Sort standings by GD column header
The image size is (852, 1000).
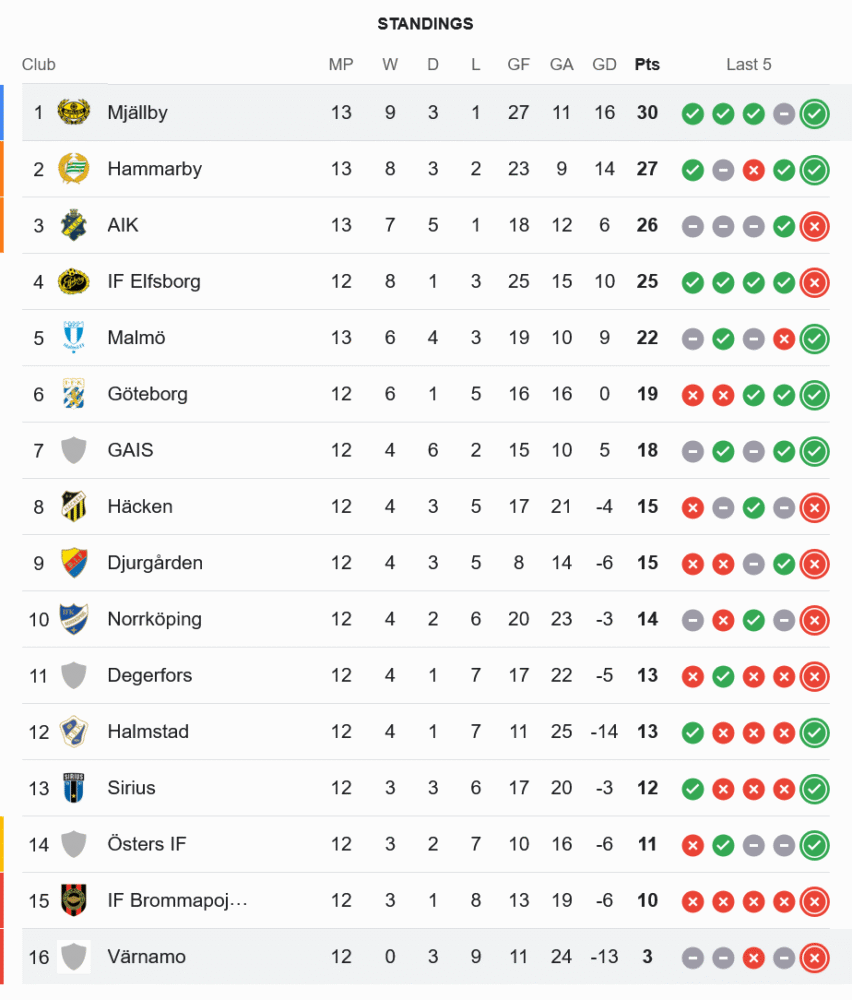[x=604, y=65]
